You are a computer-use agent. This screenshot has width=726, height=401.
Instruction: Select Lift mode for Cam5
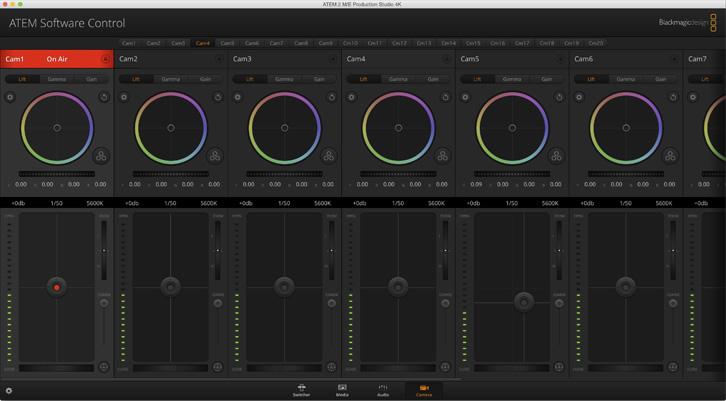[x=477, y=79]
